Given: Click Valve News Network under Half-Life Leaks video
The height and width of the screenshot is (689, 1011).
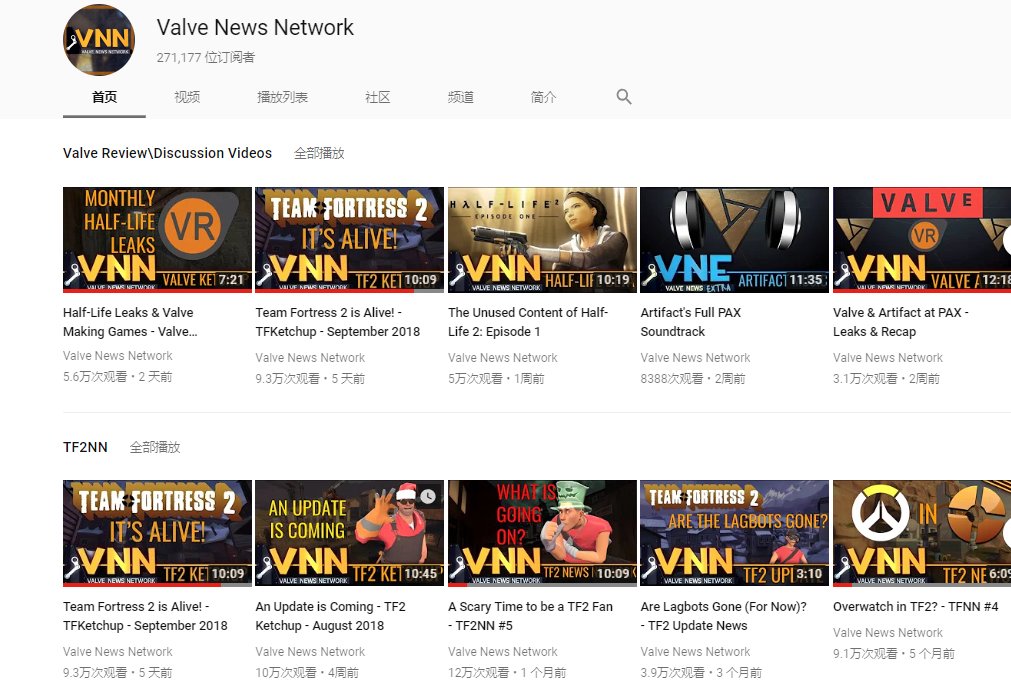Looking at the screenshot, I should [x=118, y=356].
